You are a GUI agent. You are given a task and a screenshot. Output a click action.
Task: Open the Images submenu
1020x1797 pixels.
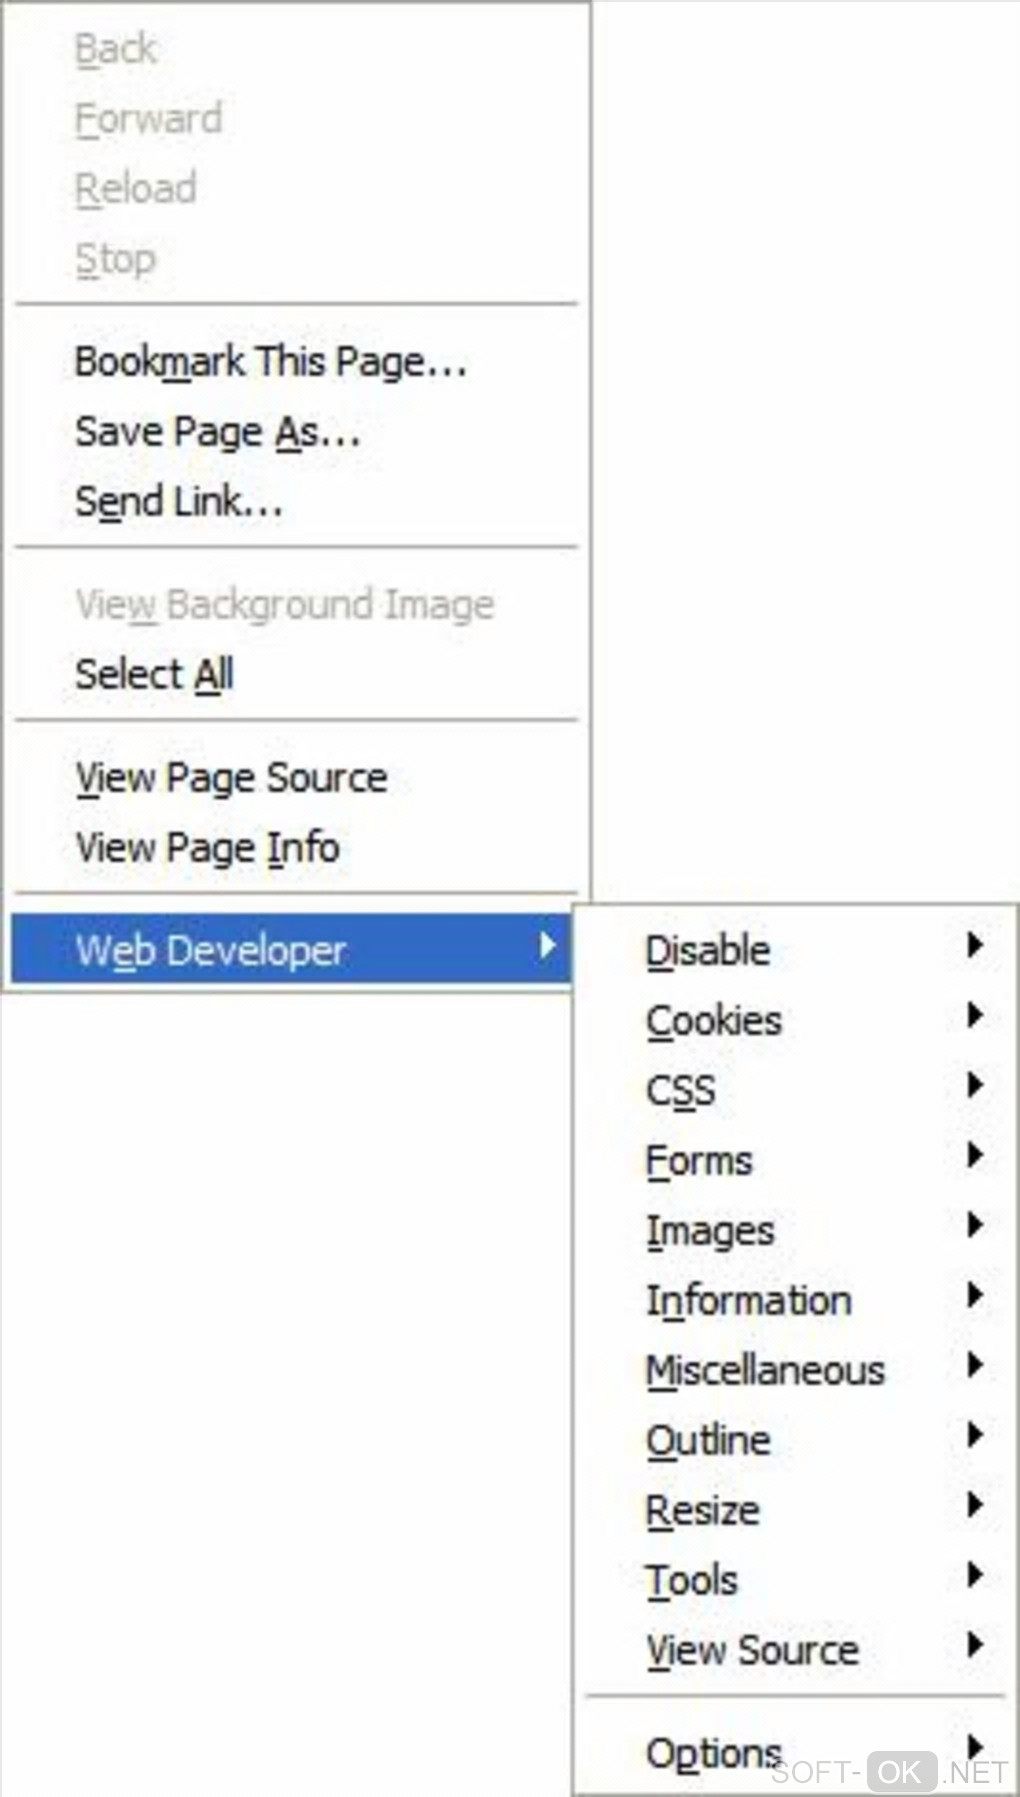[x=710, y=1231]
